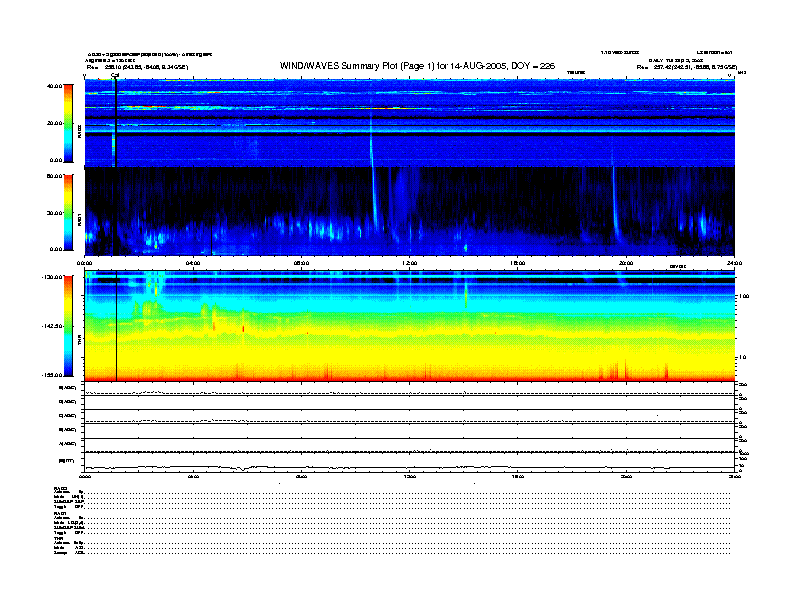Click the 30.00 label on RAD1 scale

point(55,213)
